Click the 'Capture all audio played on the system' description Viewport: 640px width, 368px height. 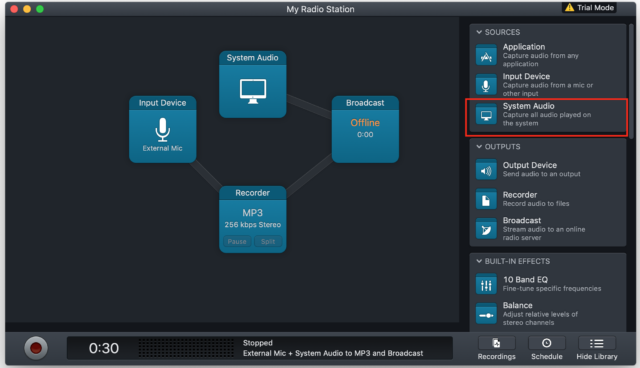click(547, 119)
